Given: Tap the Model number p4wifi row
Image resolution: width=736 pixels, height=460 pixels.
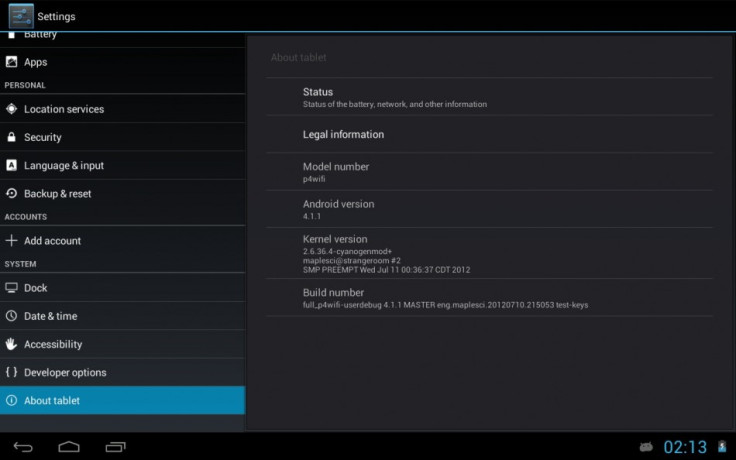Looking at the screenshot, I should (489, 172).
